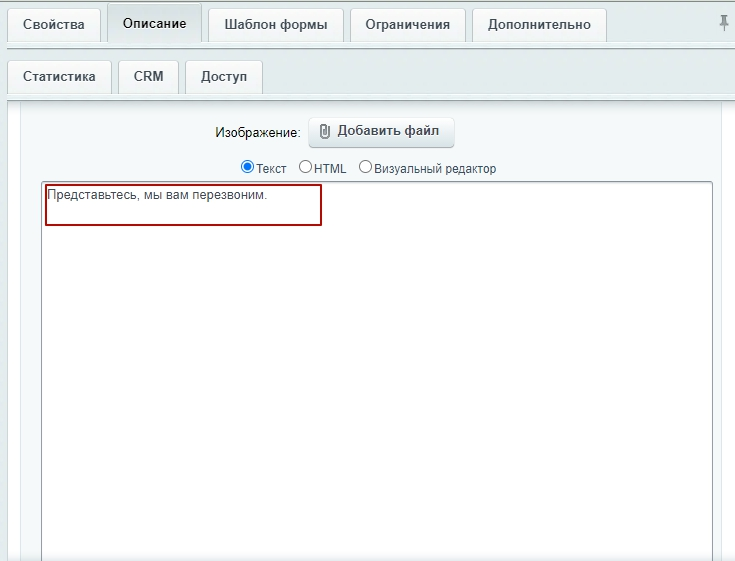Open the Свойства tab
The height and width of the screenshot is (561, 735).
coord(54,25)
